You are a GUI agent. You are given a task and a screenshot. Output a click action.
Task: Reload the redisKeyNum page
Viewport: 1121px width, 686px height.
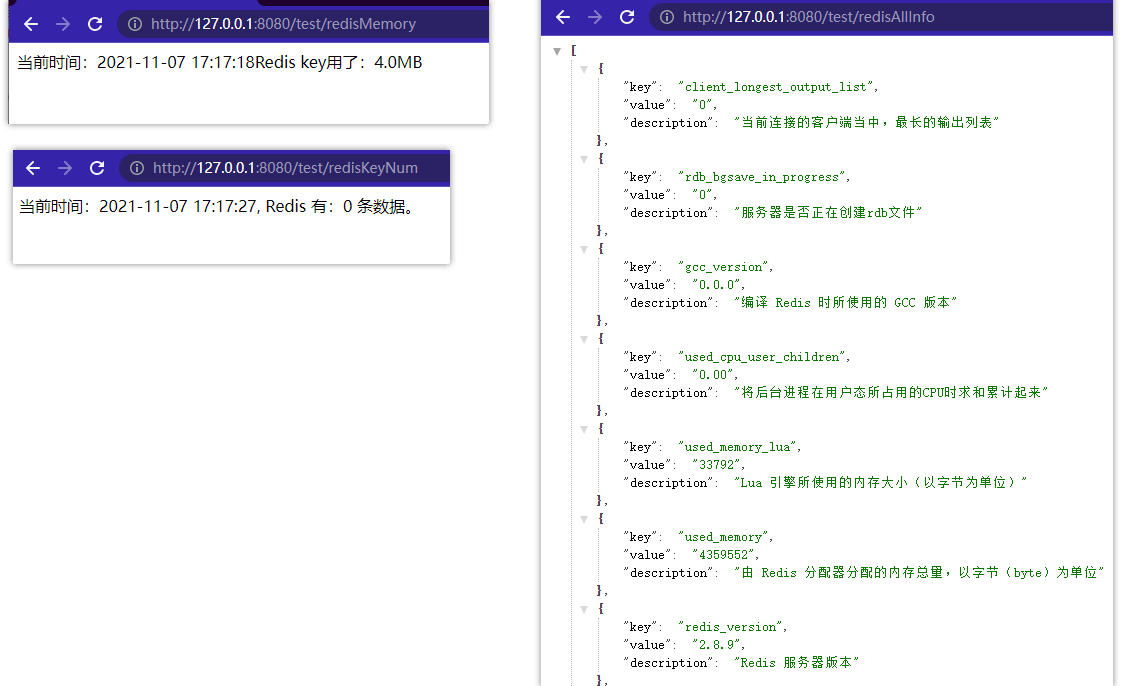click(x=97, y=168)
